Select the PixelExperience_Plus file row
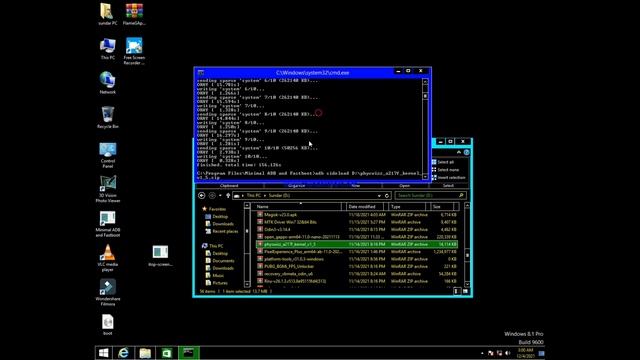This screenshot has width=640, height=360. pyautogui.click(x=357, y=251)
